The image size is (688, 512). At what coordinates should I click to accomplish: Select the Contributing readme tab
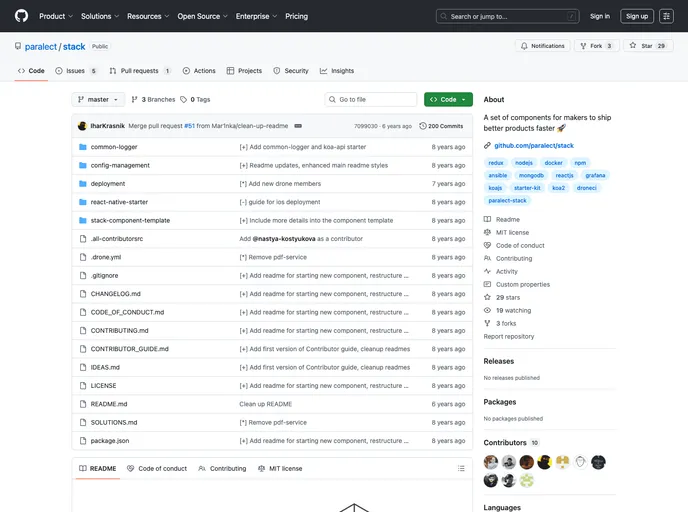click(222, 469)
